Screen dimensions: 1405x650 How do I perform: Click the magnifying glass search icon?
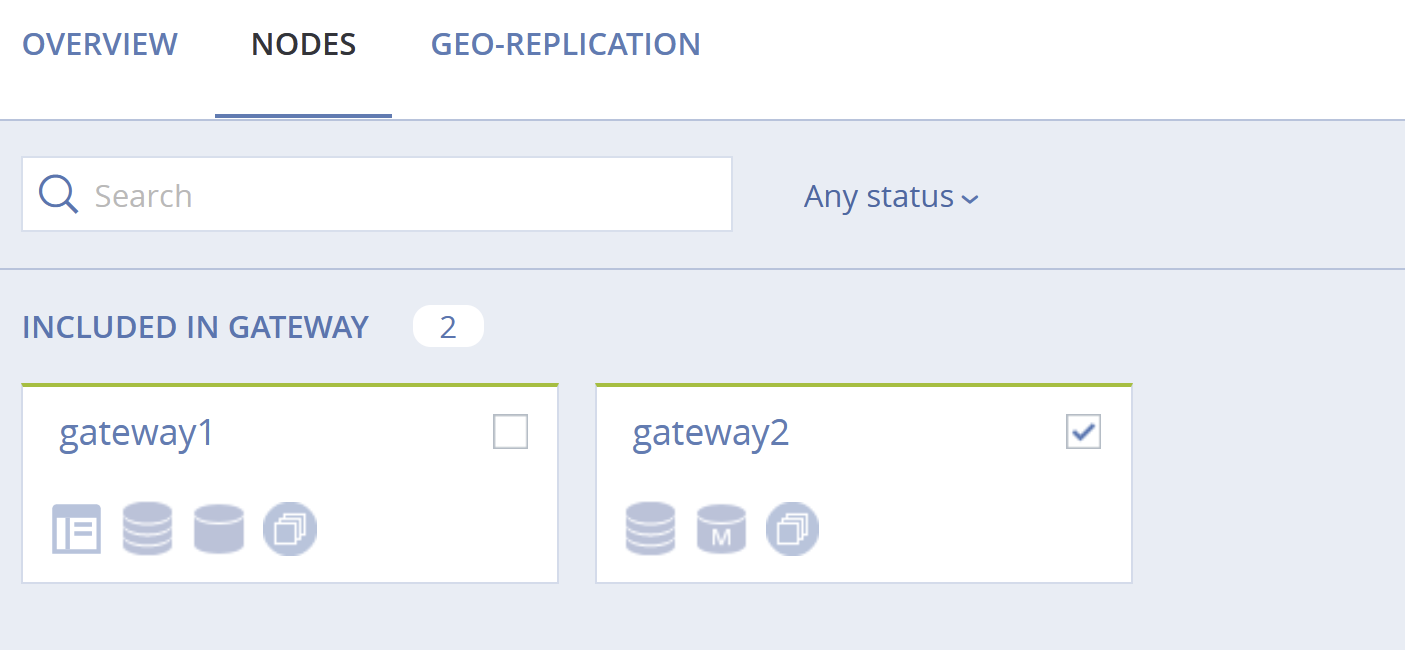point(58,194)
